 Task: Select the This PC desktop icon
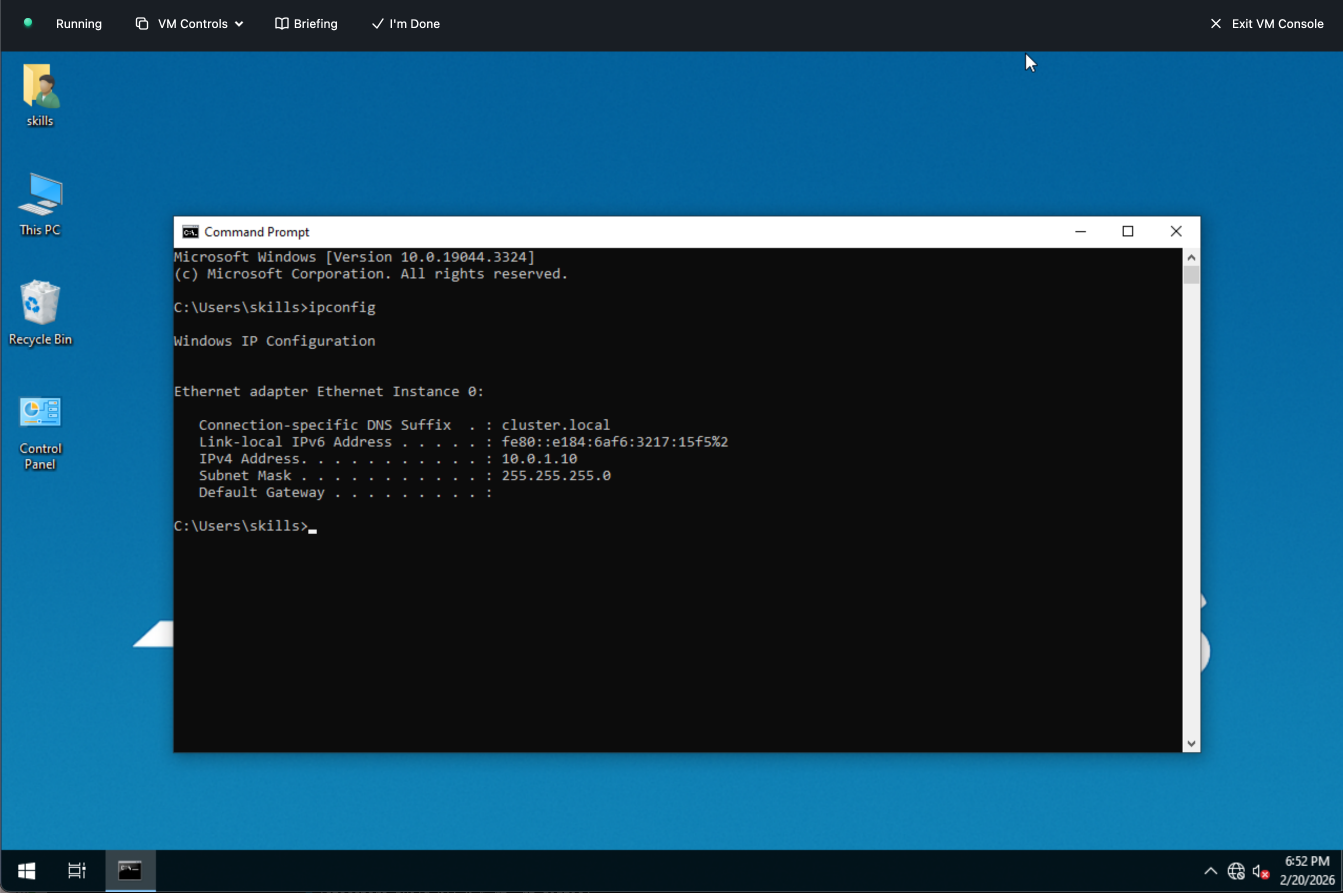pyautogui.click(x=40, y=204)
